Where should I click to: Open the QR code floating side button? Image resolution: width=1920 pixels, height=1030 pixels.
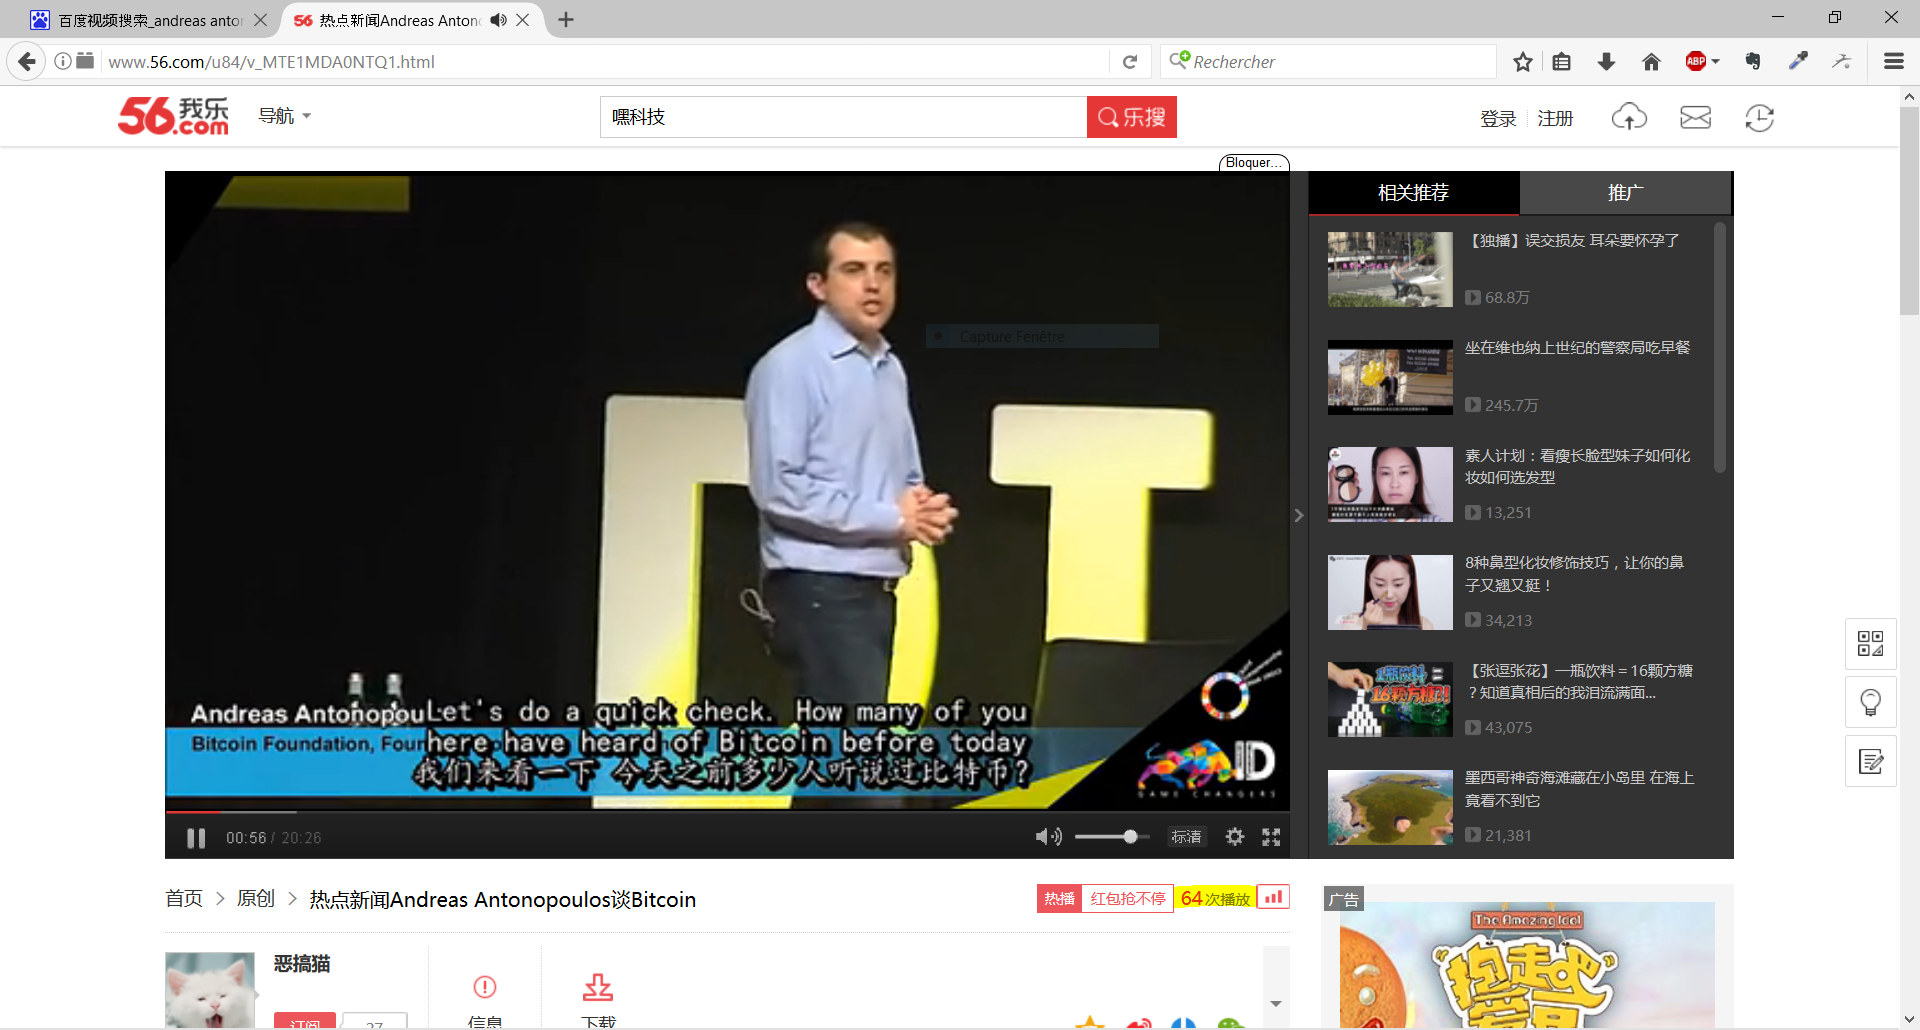(1870, 643)
